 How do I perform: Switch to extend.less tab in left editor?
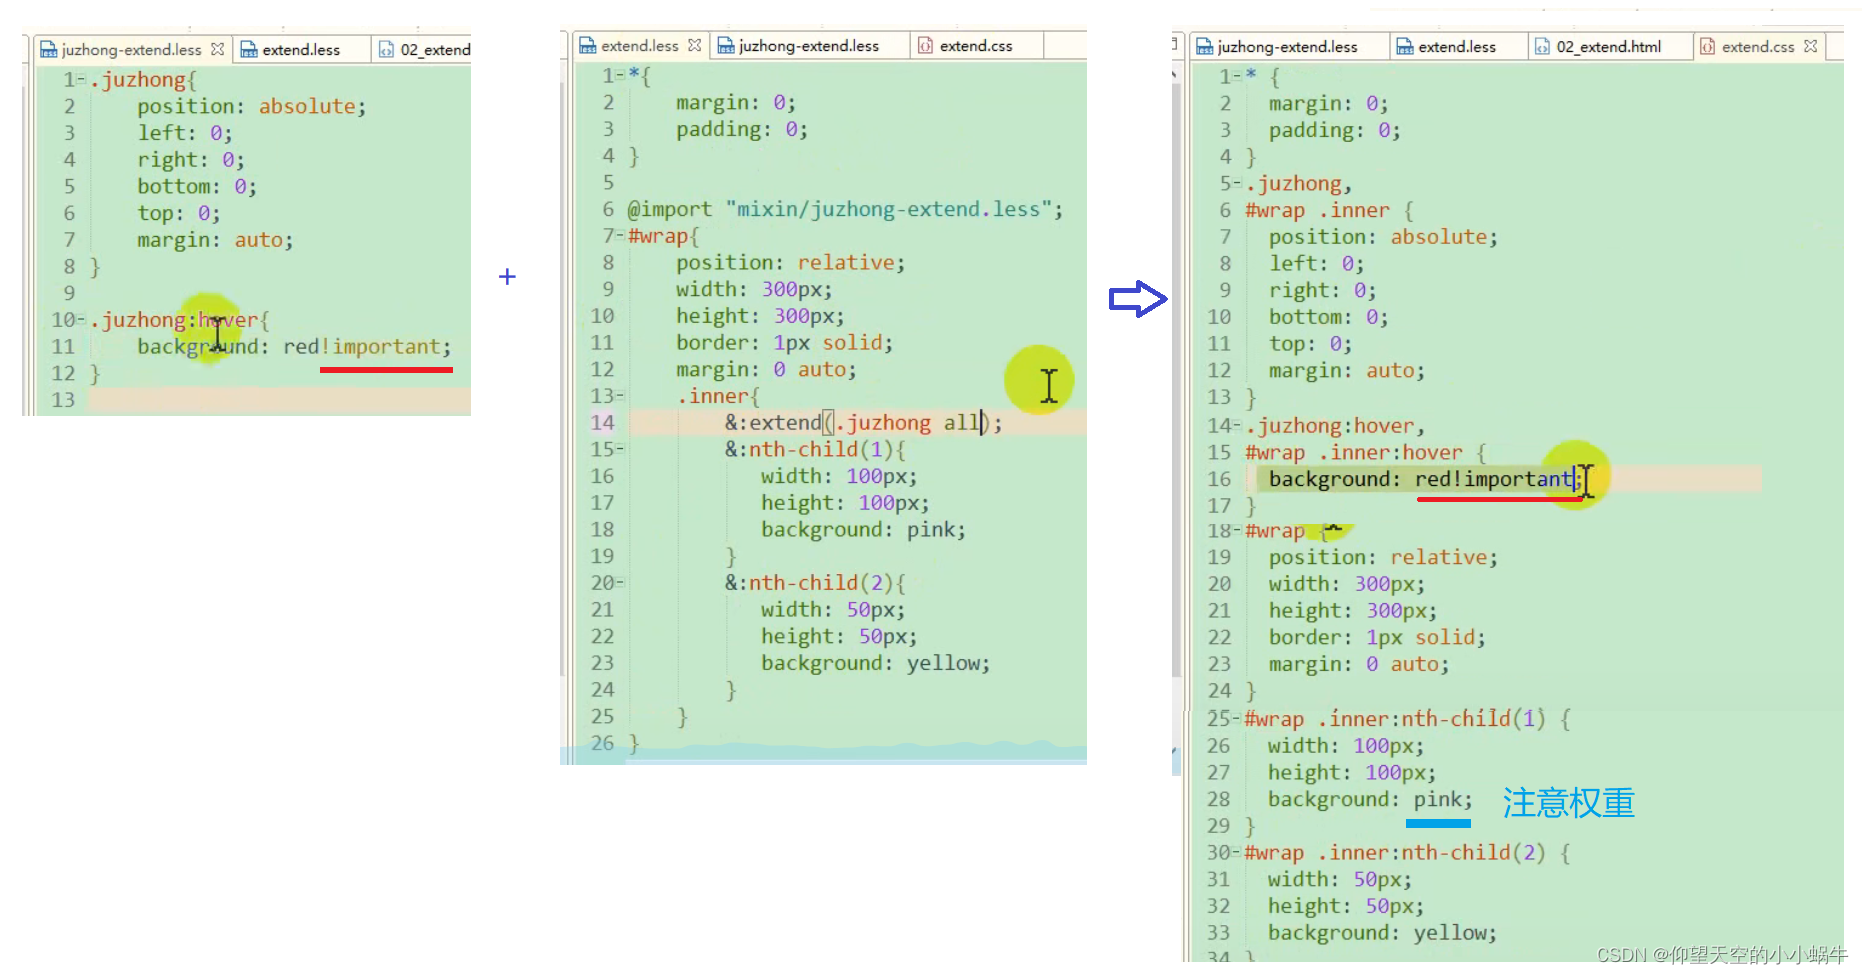(x=301, y=49)
